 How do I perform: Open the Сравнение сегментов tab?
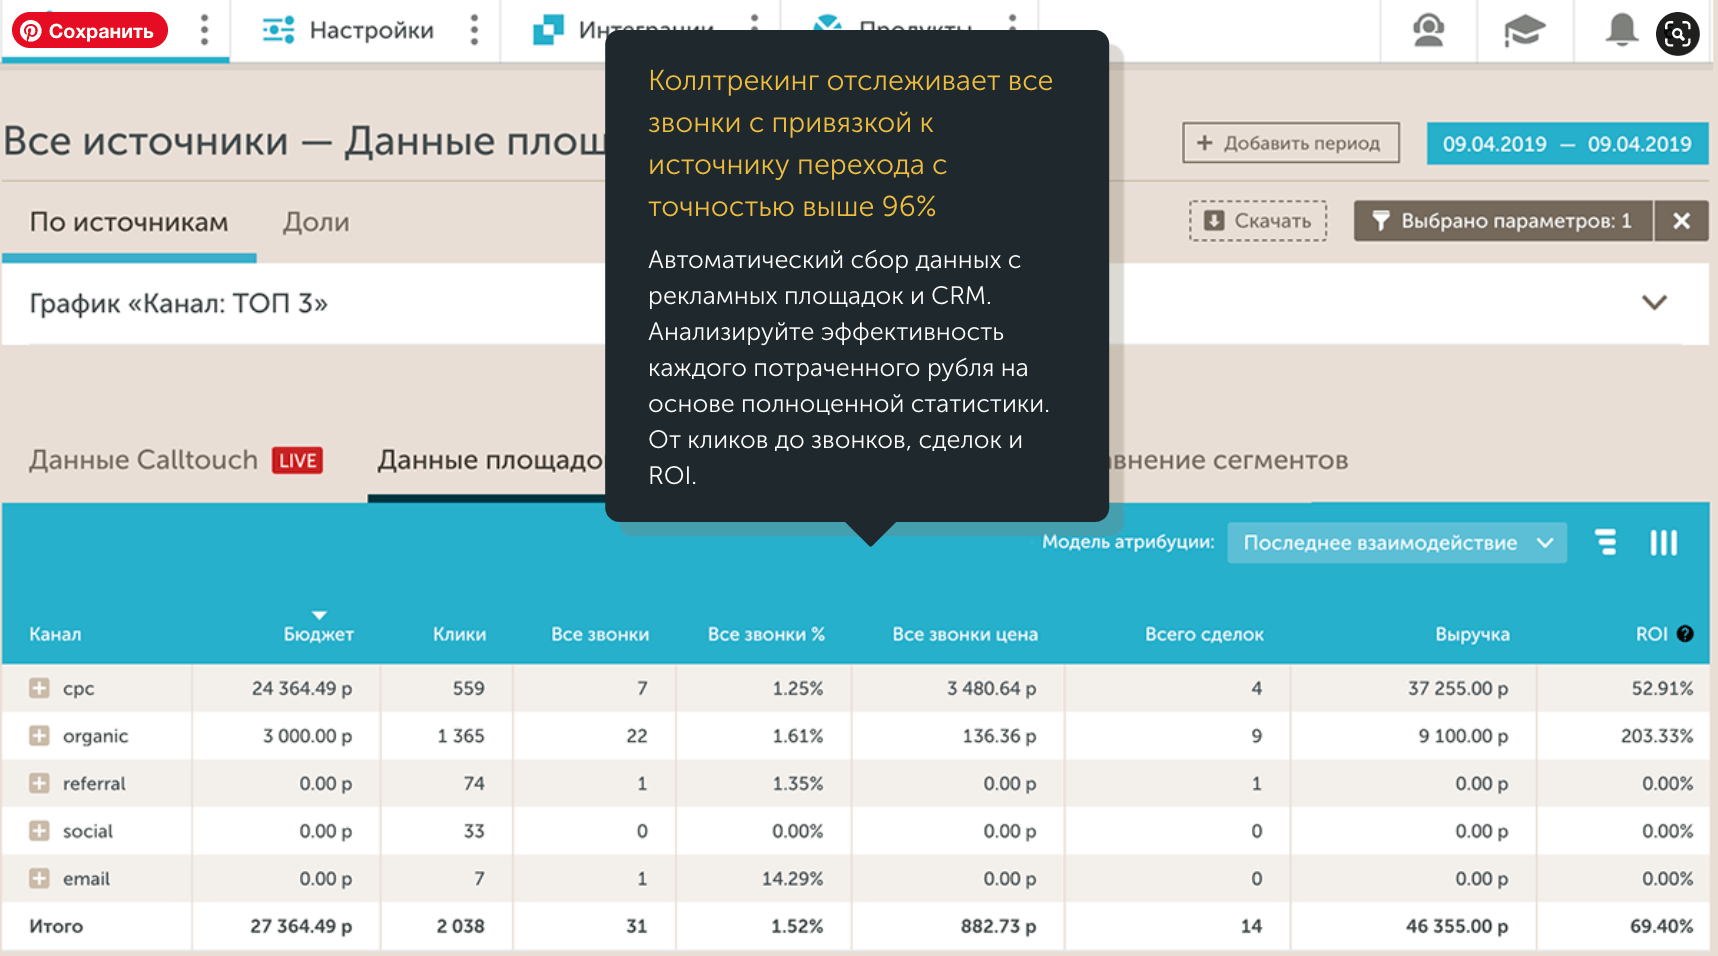[1229, 460]
